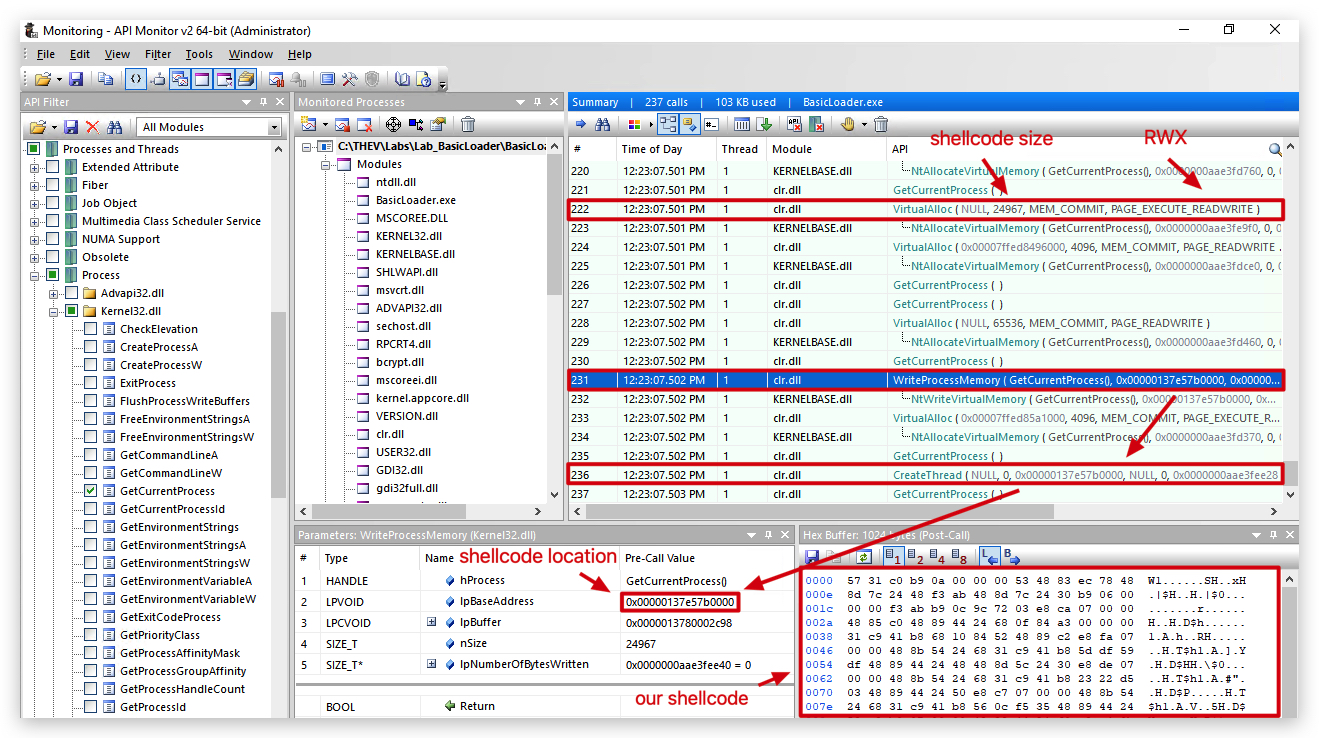This screenshot has height=738, width=1319.
Task: Click the lpBaseAddress pre-call value cell
Action: [680, 602]
